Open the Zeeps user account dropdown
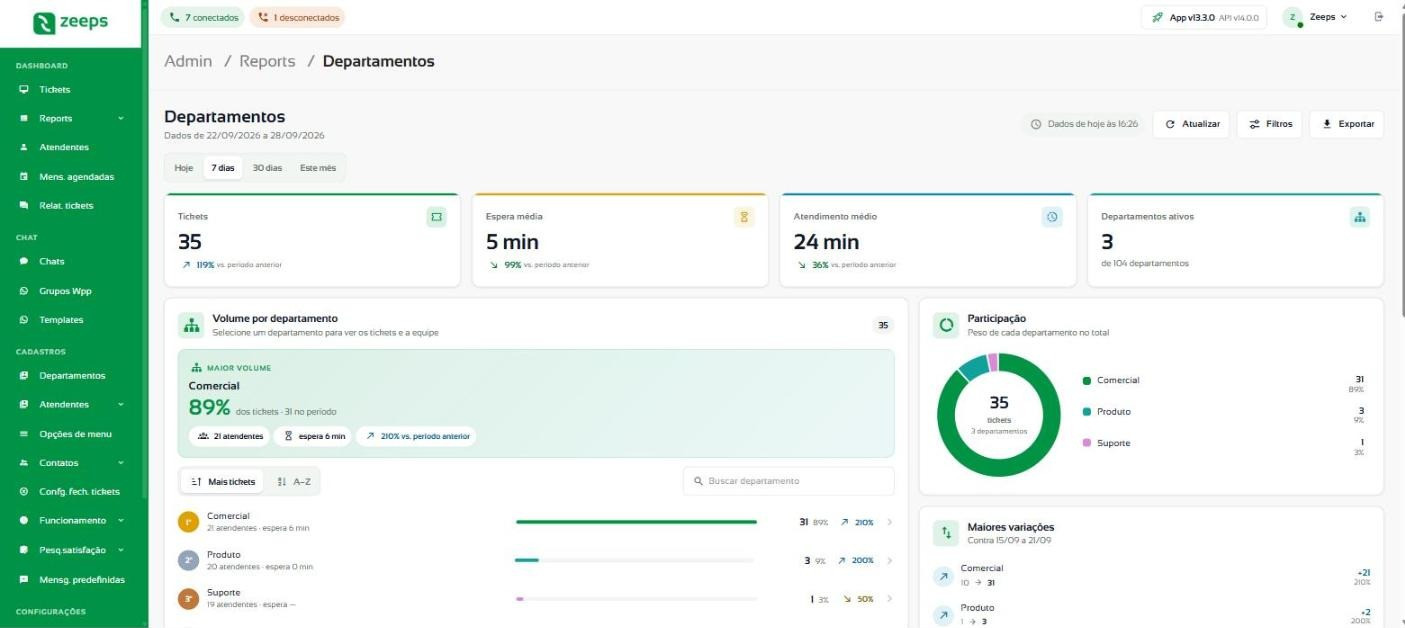Screen dimensions: 1405x628 (x=1316, y=17)
